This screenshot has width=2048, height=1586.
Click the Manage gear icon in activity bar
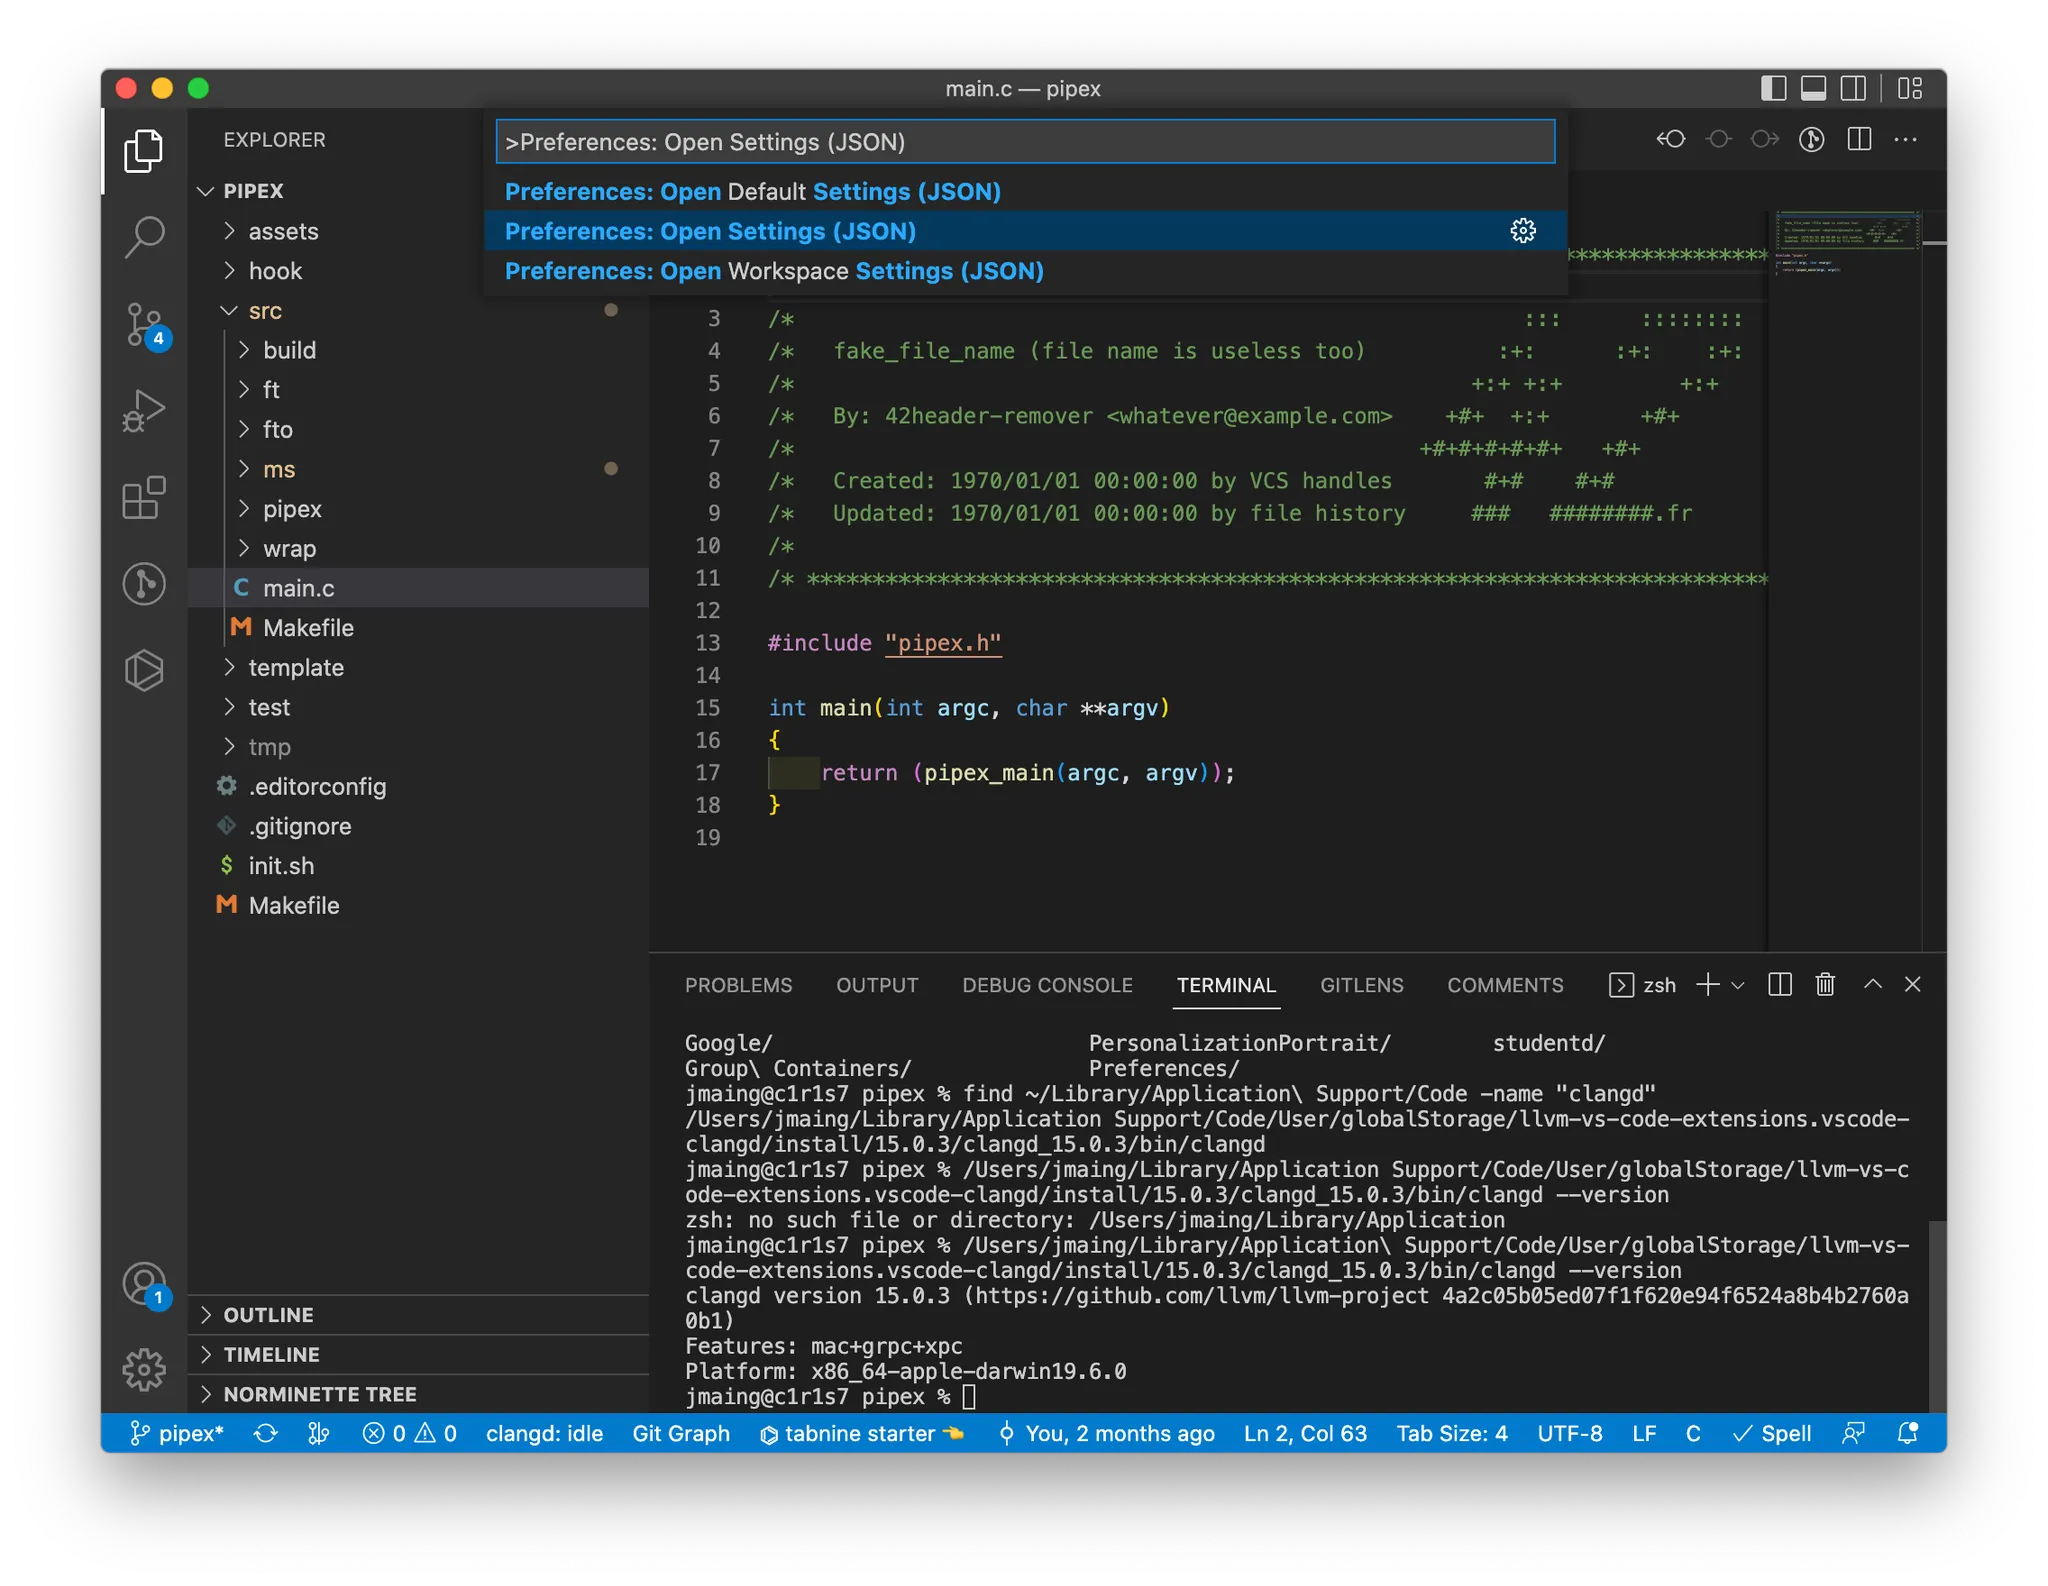(x=144, y=1369)
